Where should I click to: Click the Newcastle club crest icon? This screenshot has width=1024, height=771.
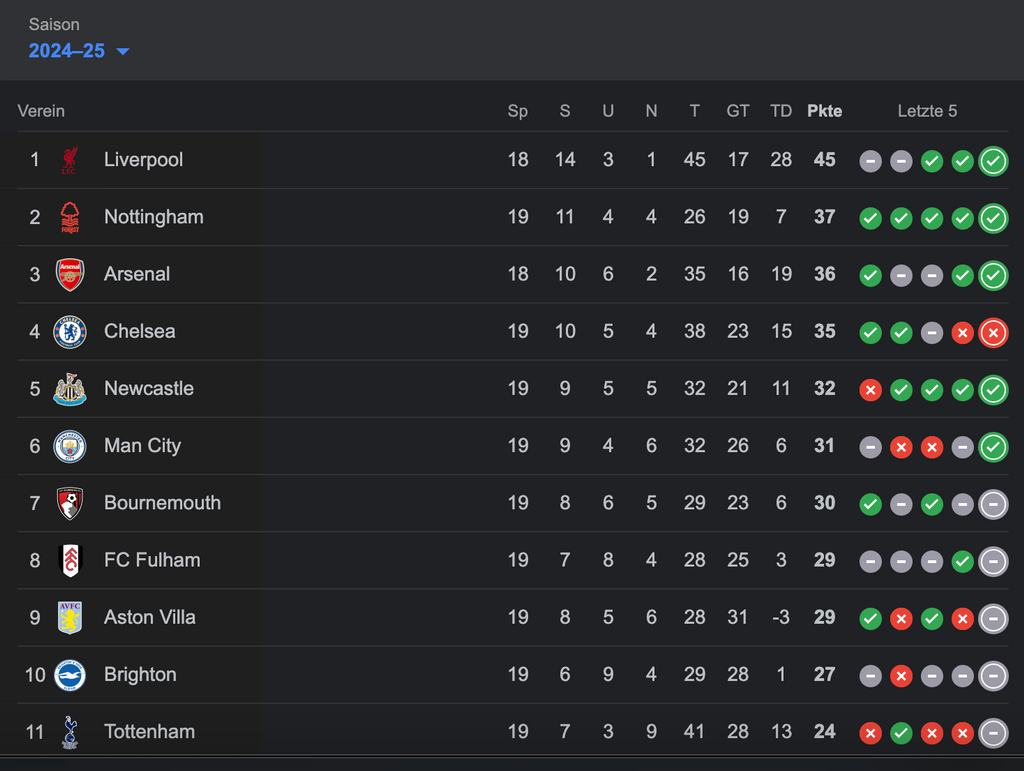[x=69, y=388]
